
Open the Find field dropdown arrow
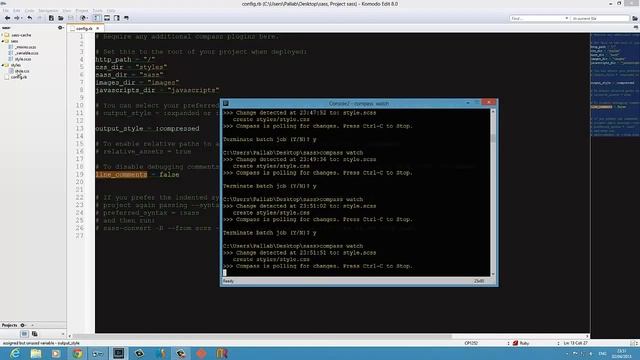567,18
